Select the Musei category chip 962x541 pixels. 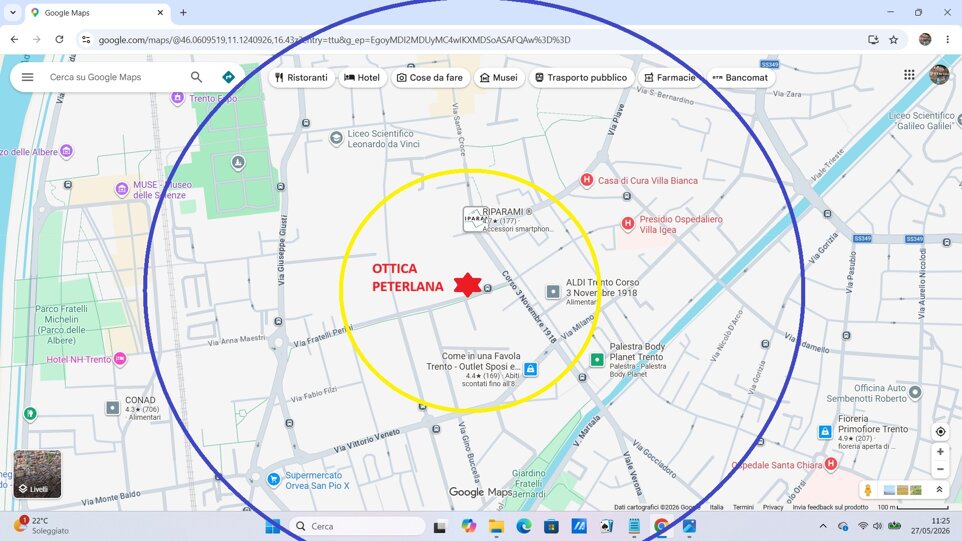coord(499,78)
